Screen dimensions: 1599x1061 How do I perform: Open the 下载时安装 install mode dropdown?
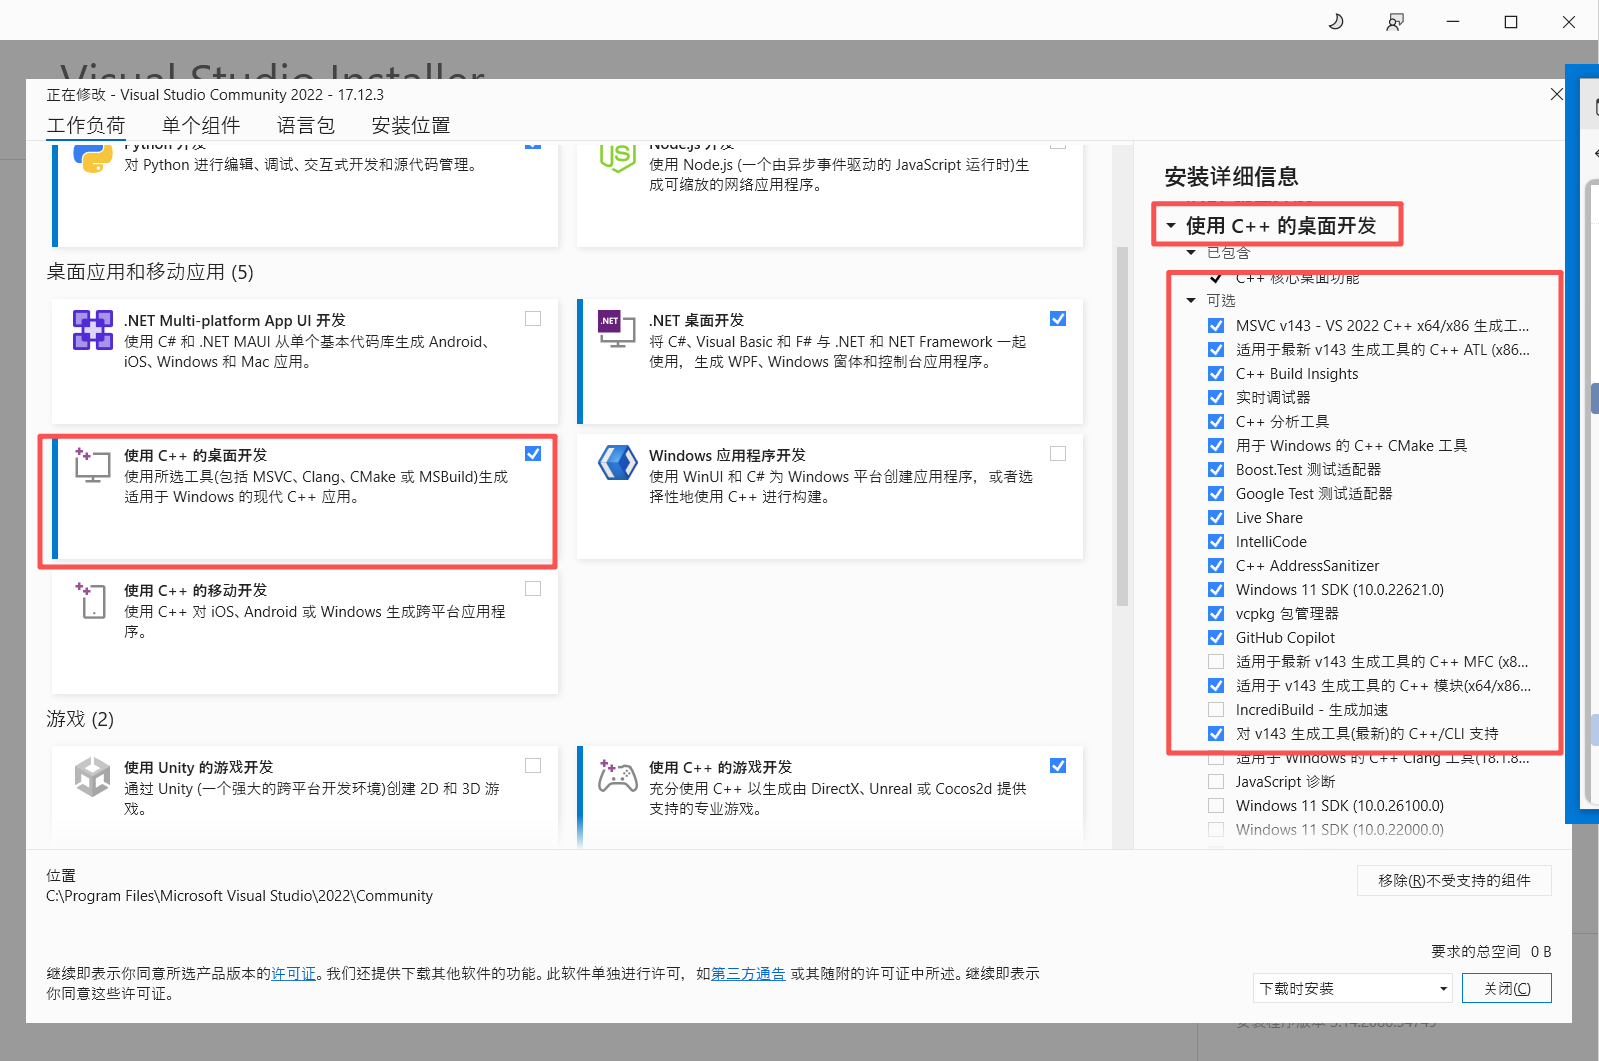[x=1352, y=988]
